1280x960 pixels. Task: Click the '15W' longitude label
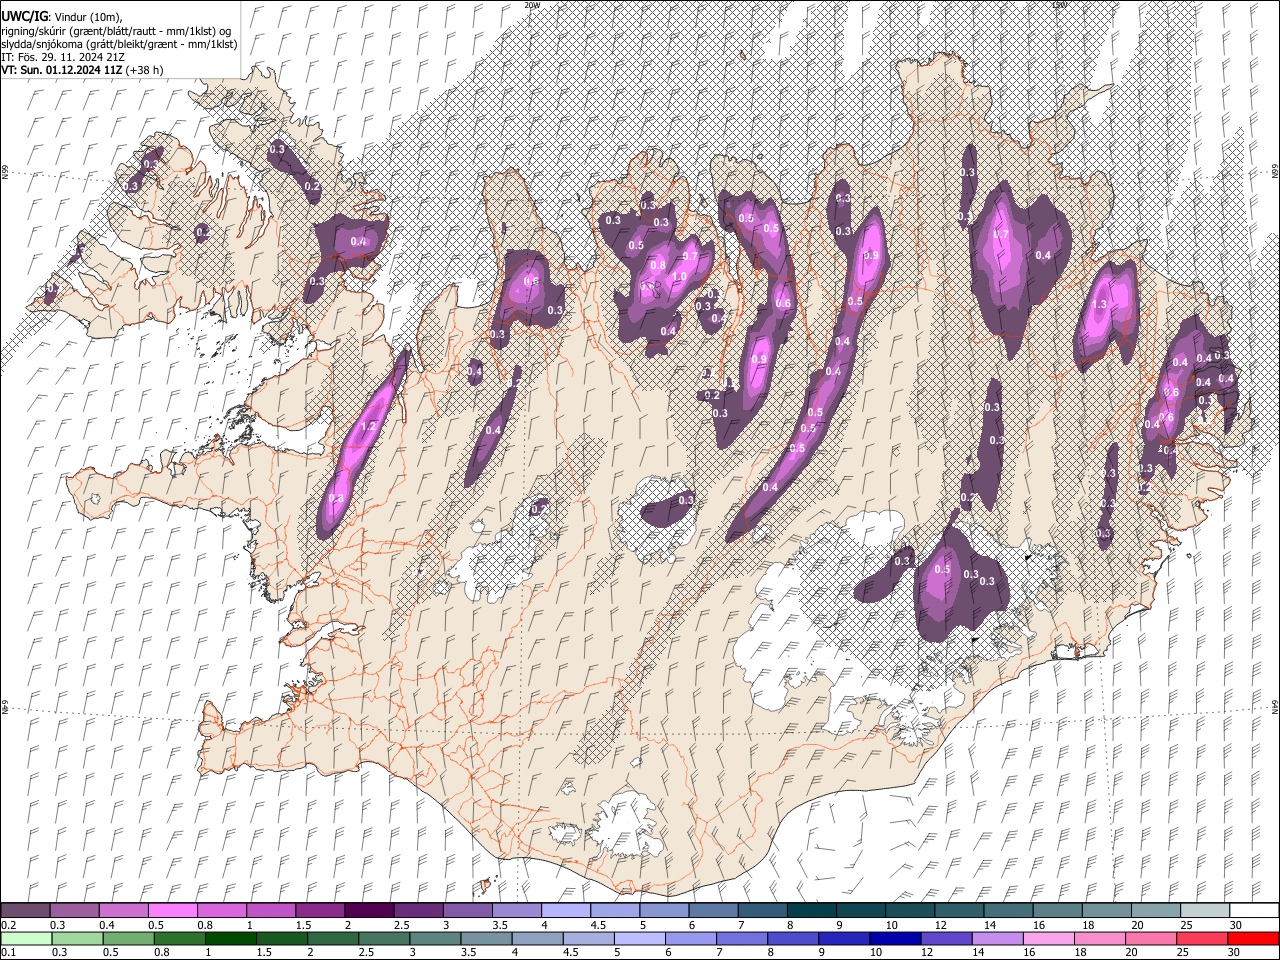coord(1060,4)
